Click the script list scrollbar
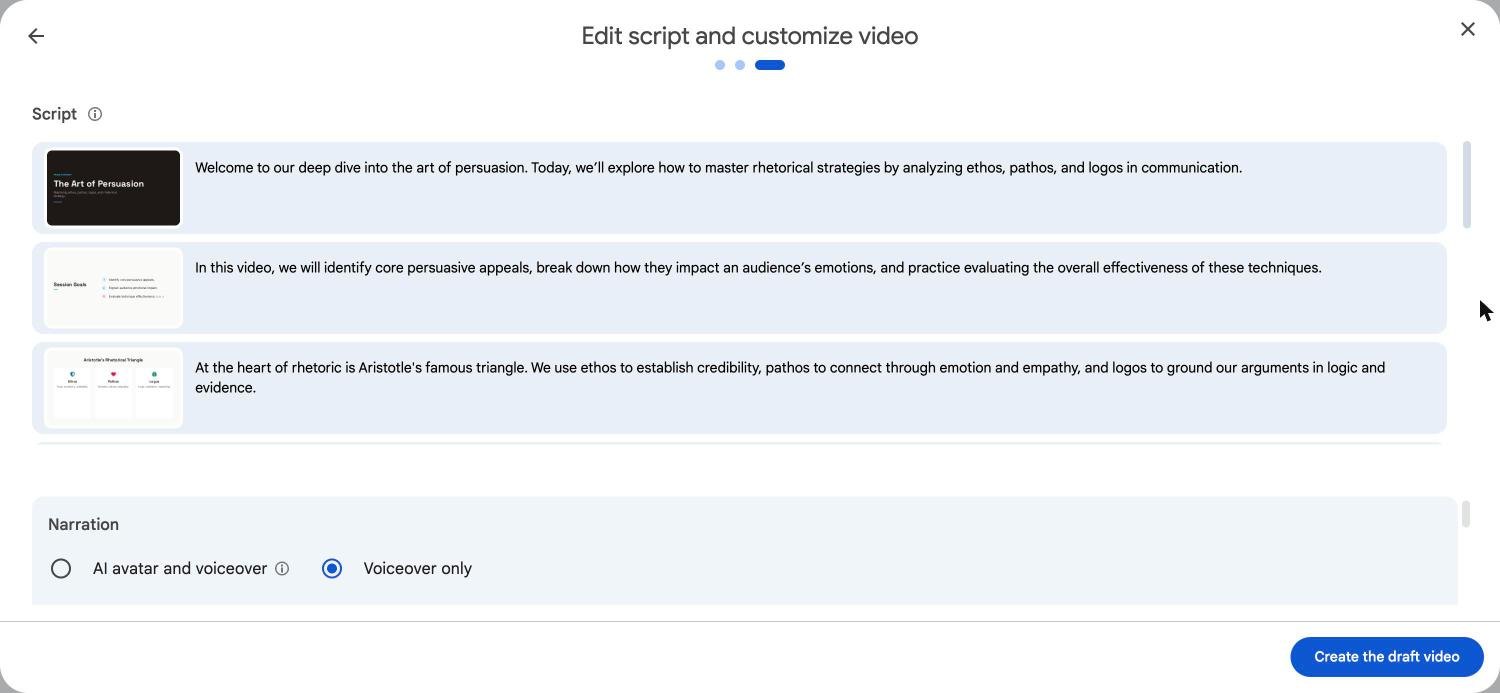 [1466, 185]
